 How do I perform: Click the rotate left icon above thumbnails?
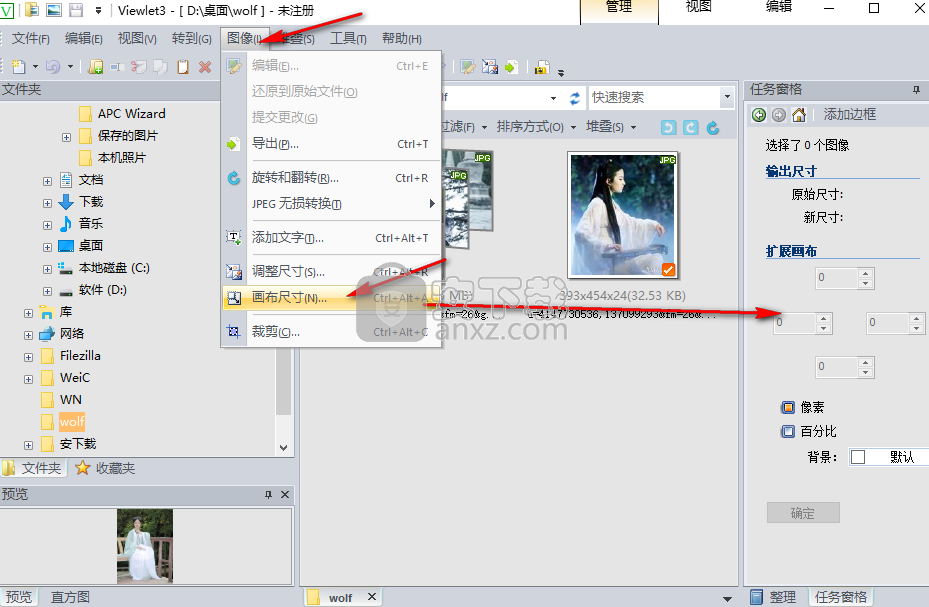pos(668,127)
